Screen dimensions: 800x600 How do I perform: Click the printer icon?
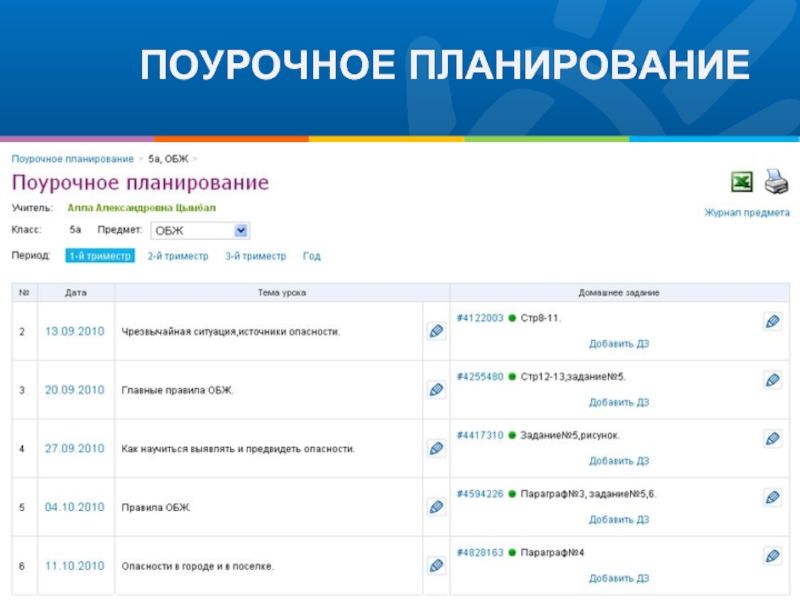click(x=776, y=182)
